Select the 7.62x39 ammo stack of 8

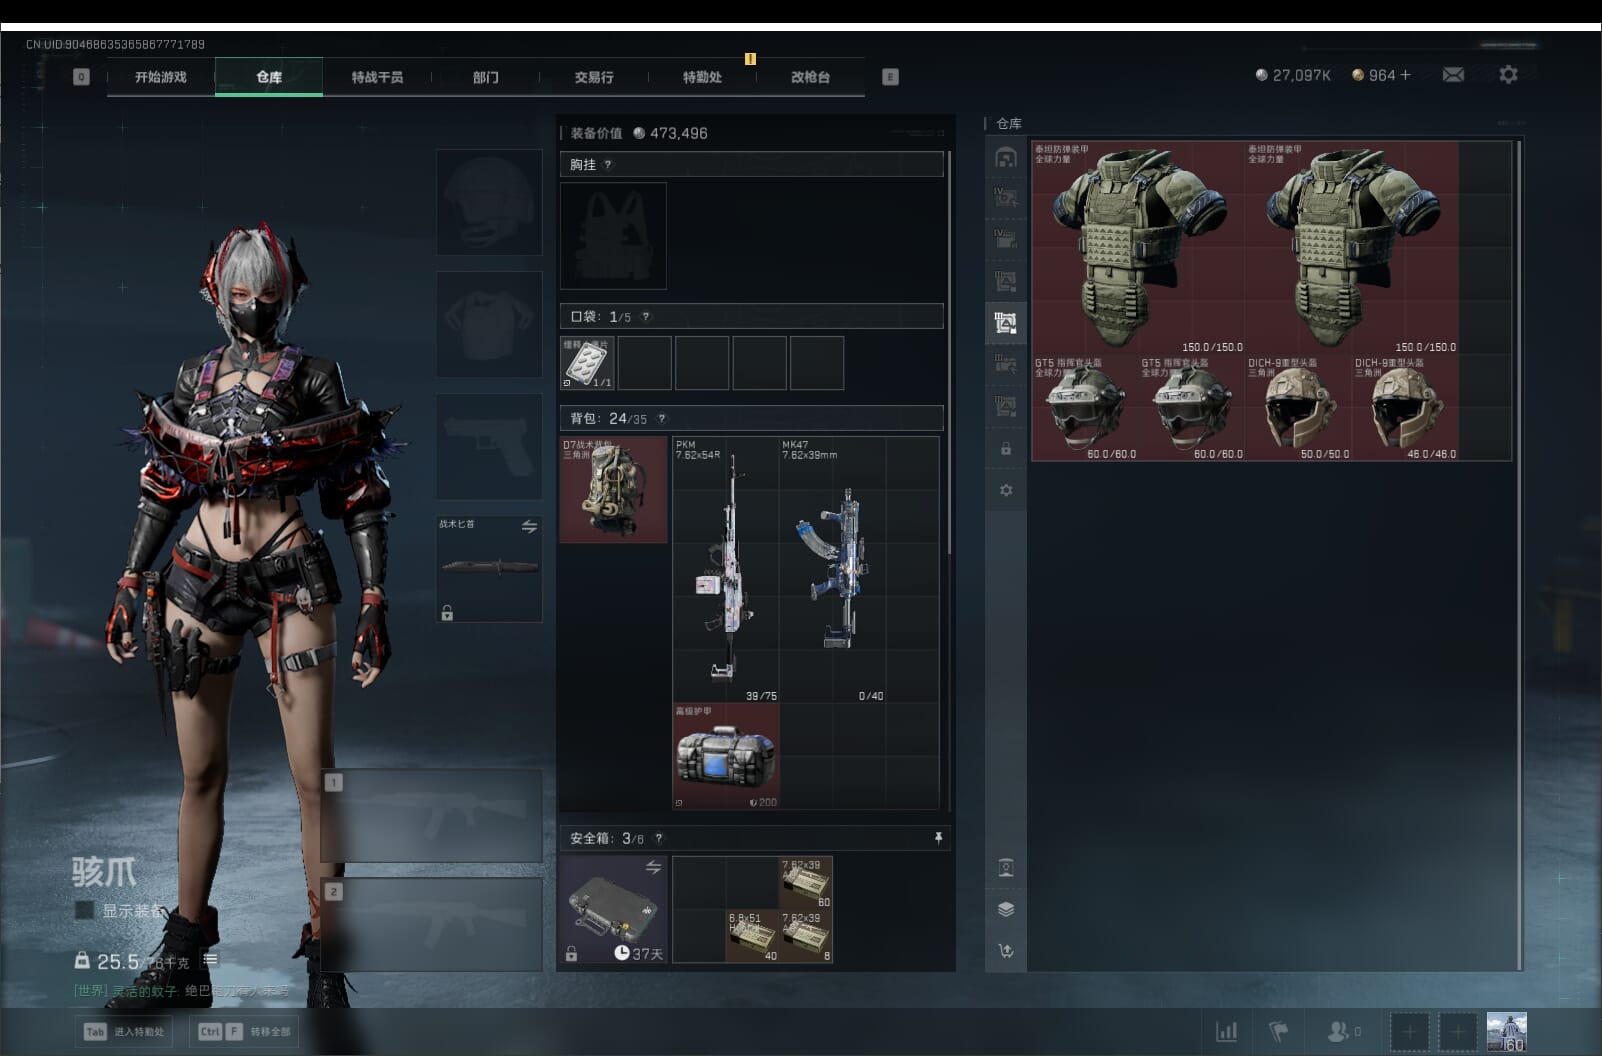tap(806, 937)
